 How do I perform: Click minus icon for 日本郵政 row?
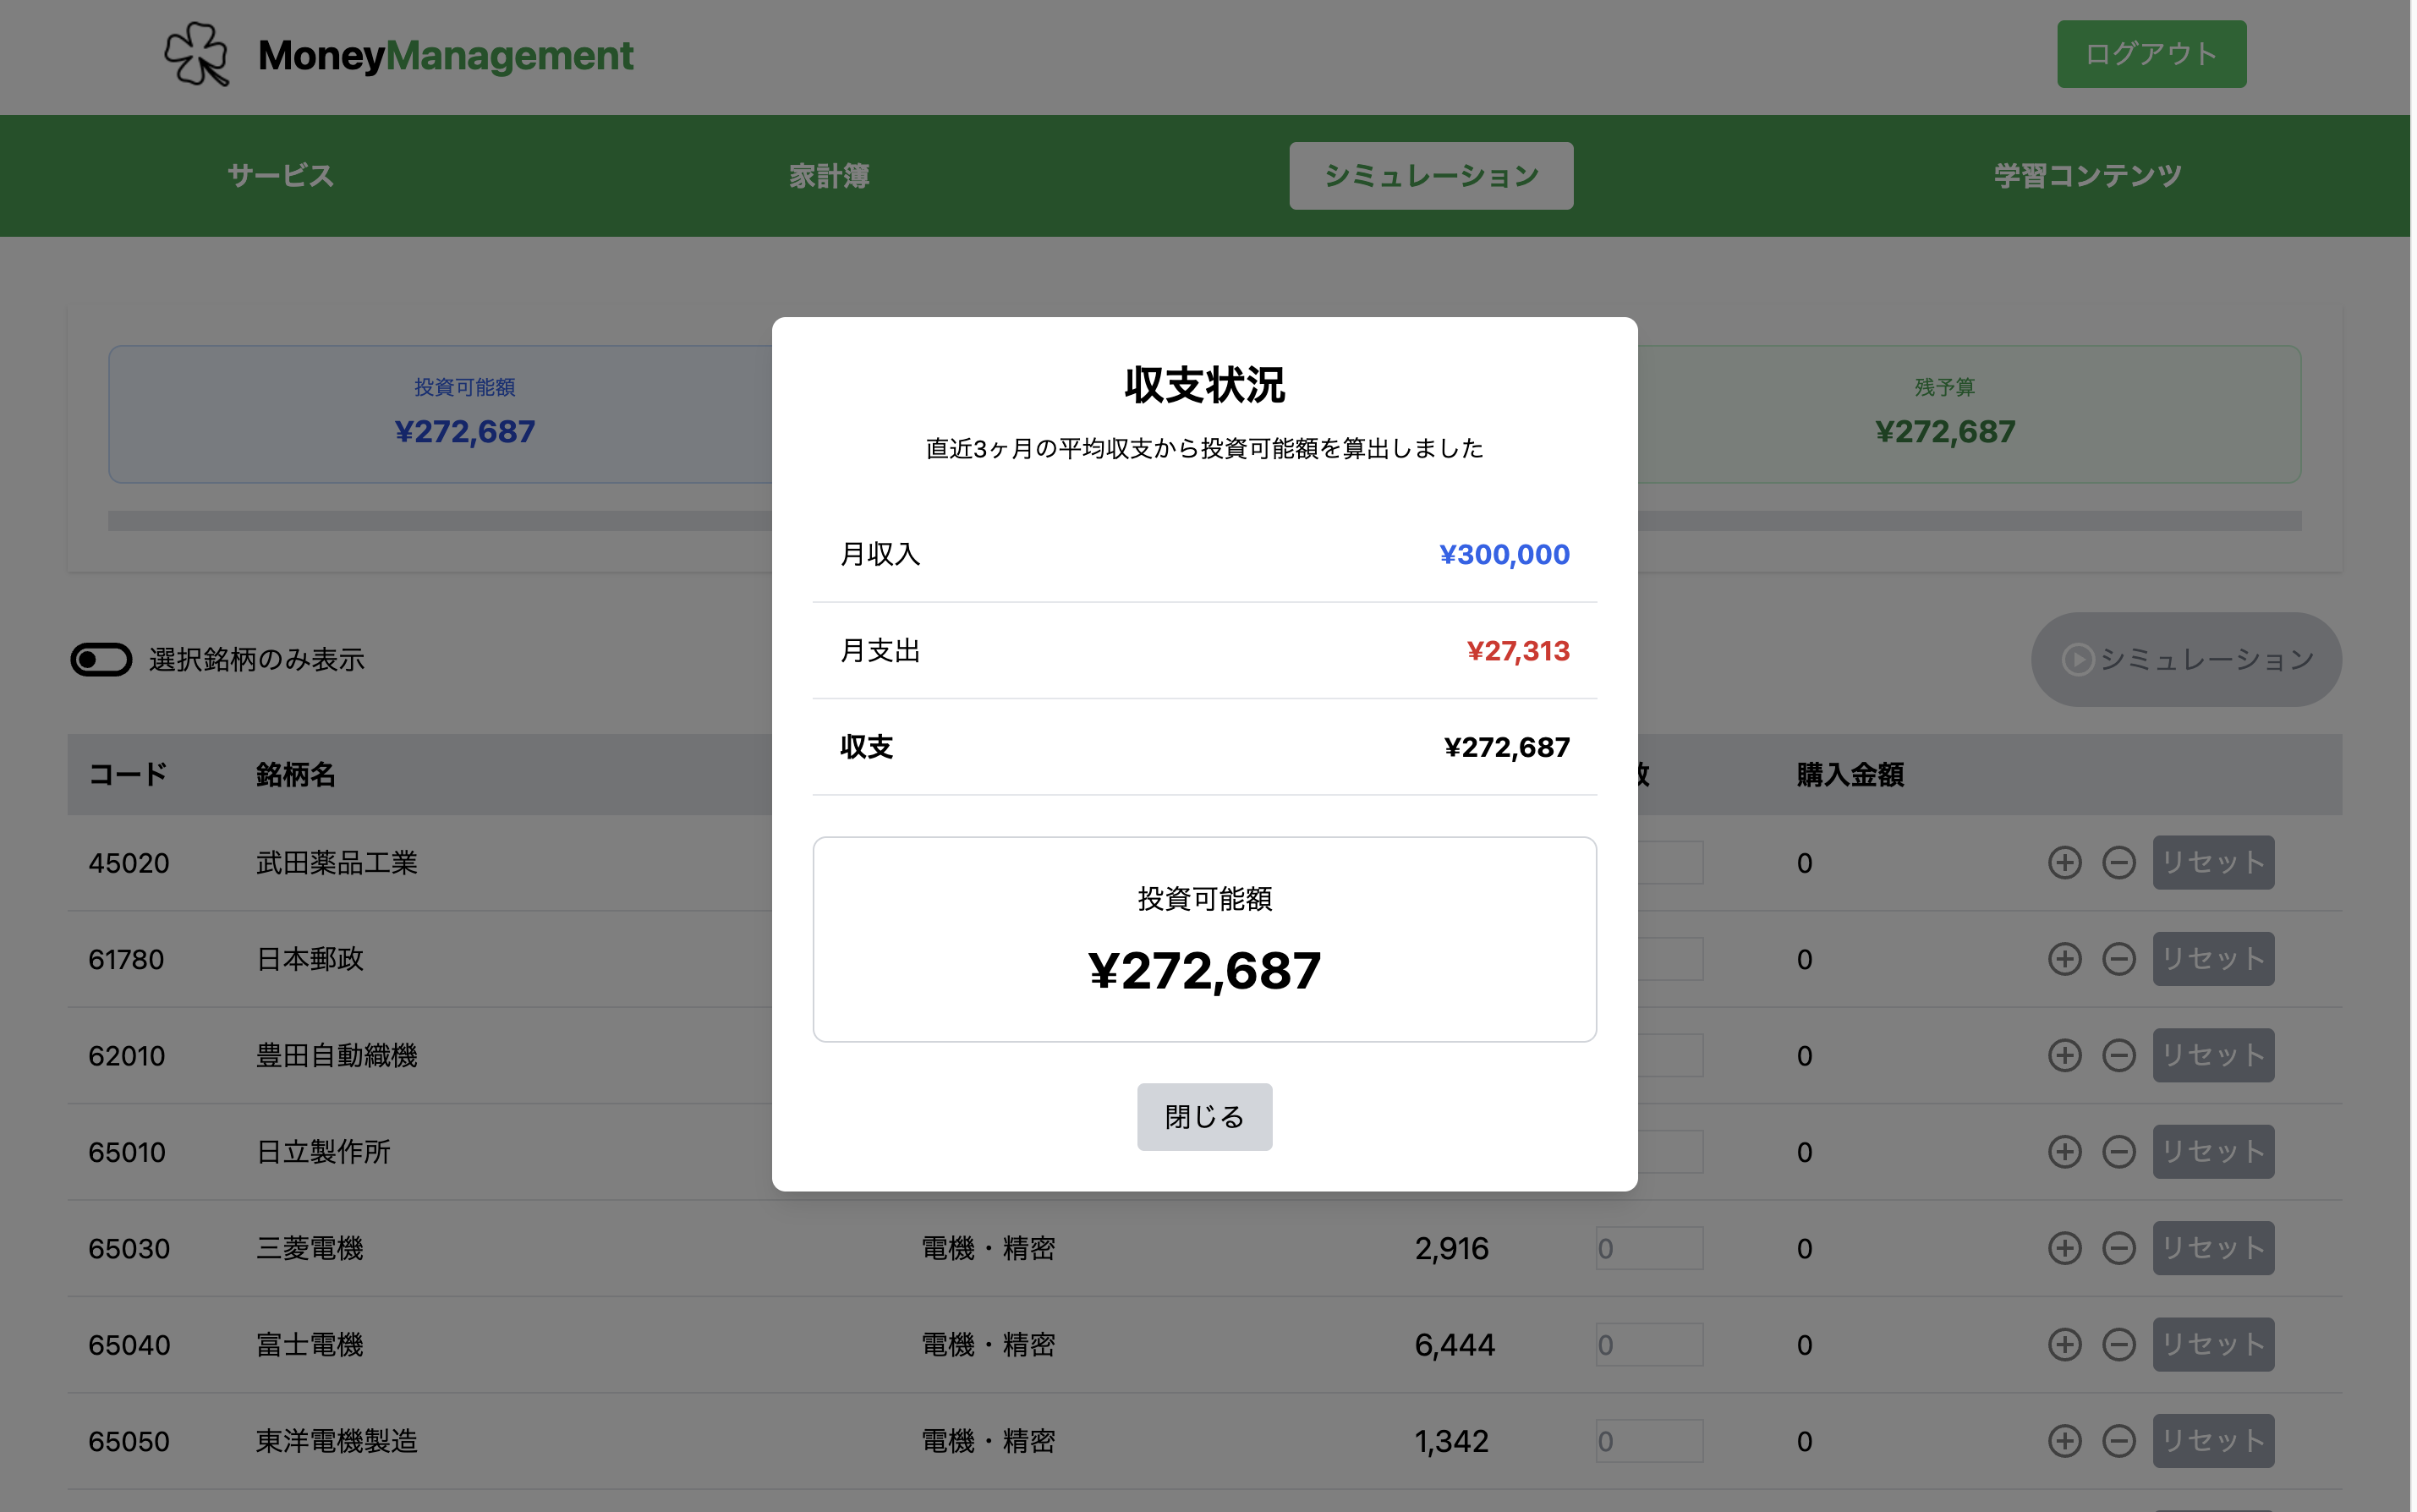(2118, 959)
